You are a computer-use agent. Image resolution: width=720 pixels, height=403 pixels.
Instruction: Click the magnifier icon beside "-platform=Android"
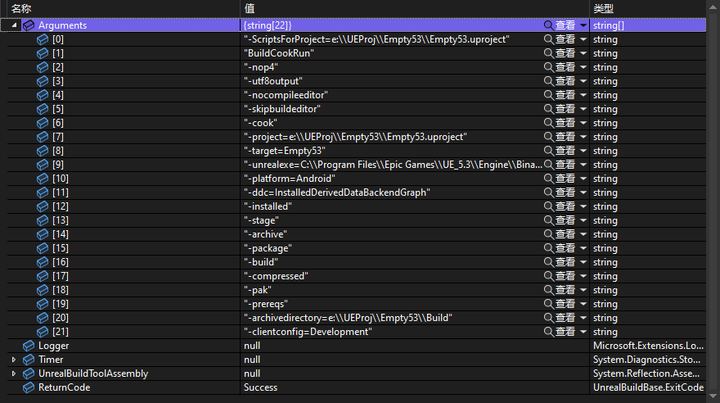point(548,178)
